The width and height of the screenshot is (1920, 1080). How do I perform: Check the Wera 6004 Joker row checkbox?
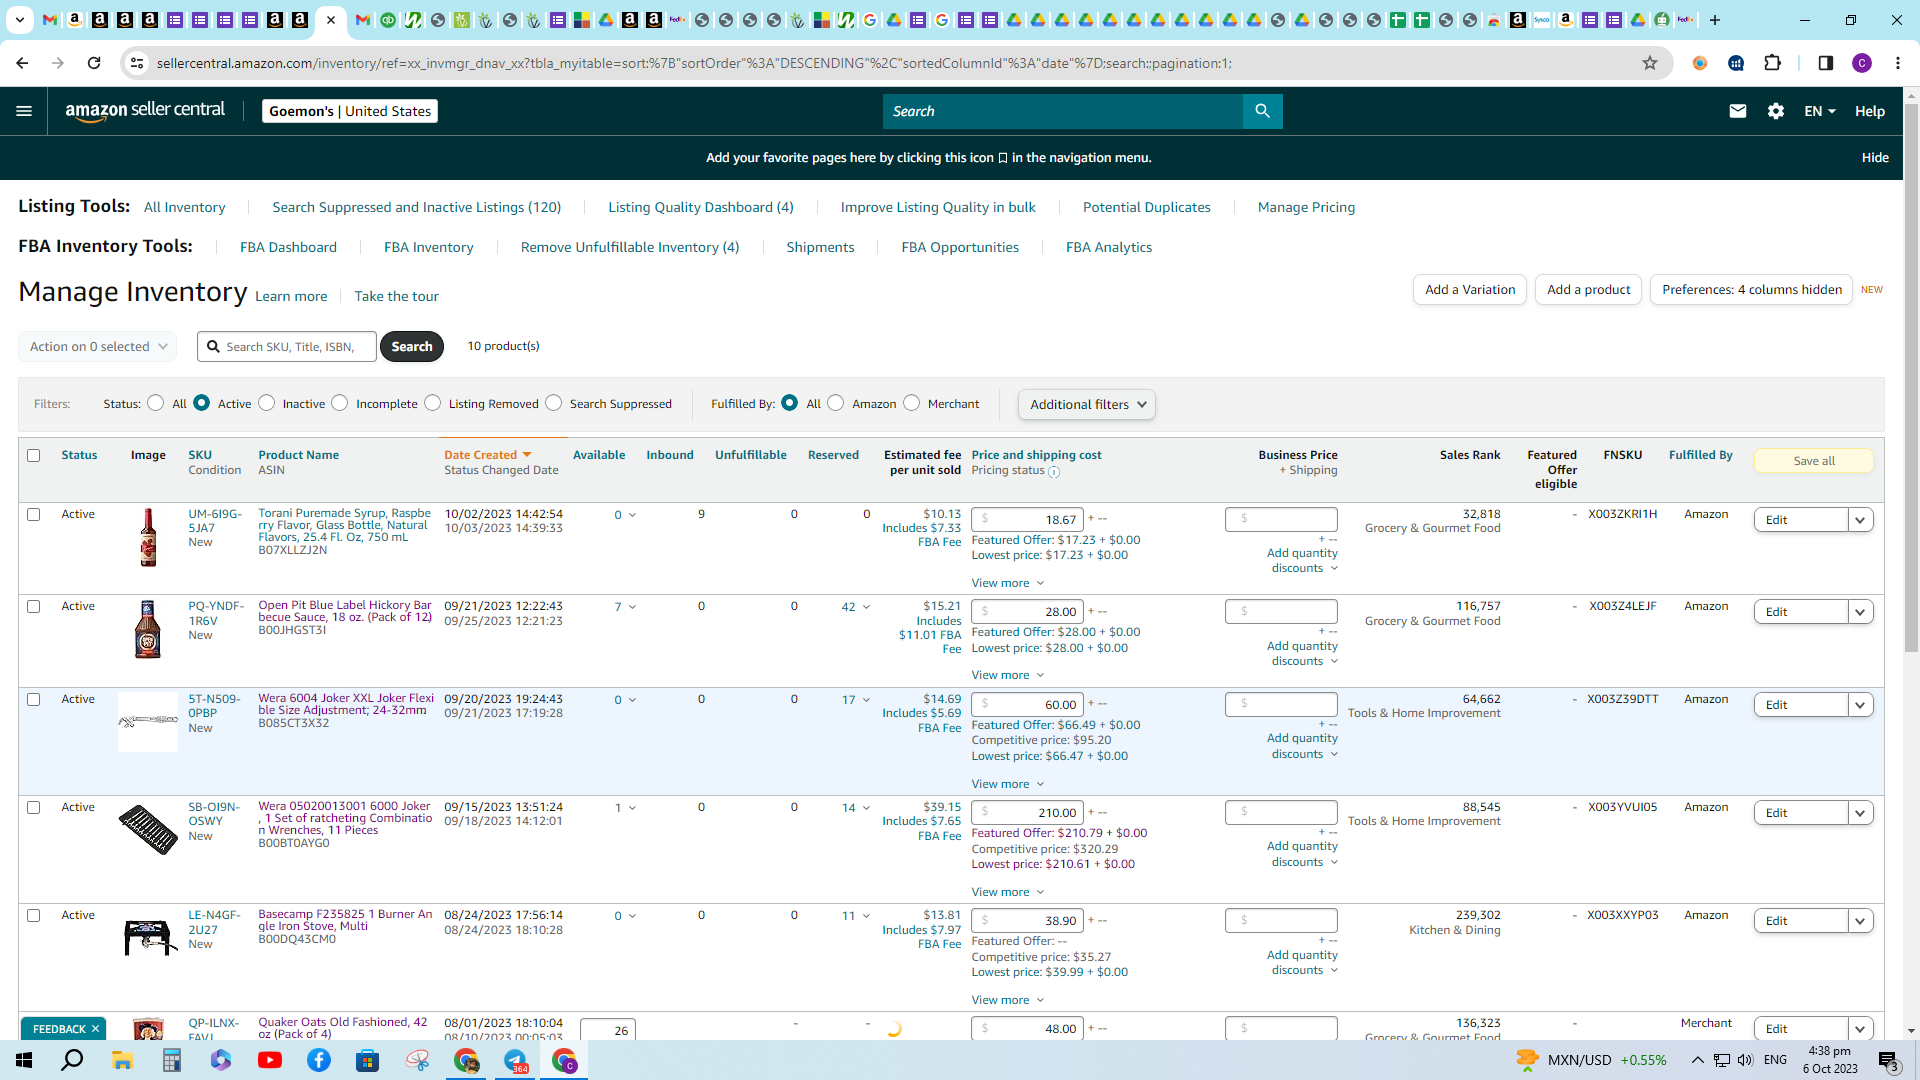click(34, 700)
